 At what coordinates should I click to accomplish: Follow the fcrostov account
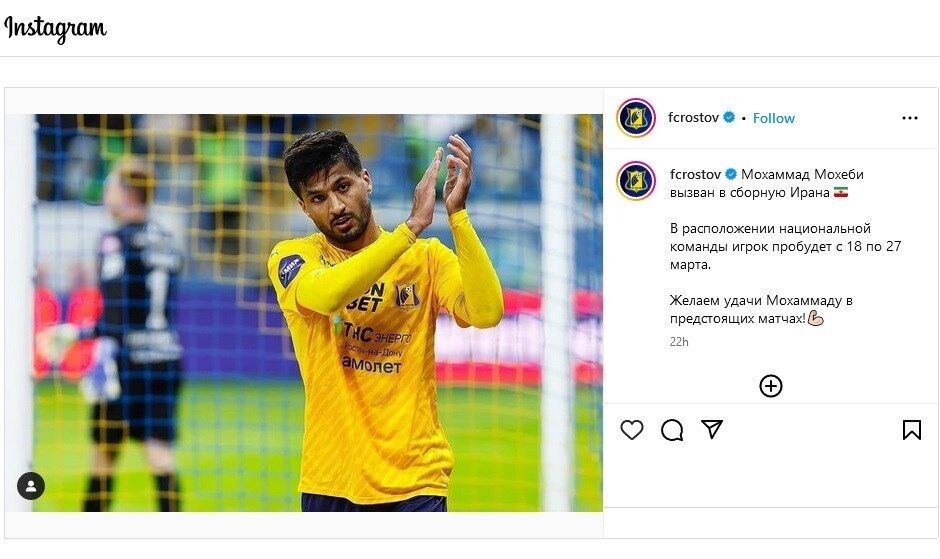pos(773,118)
